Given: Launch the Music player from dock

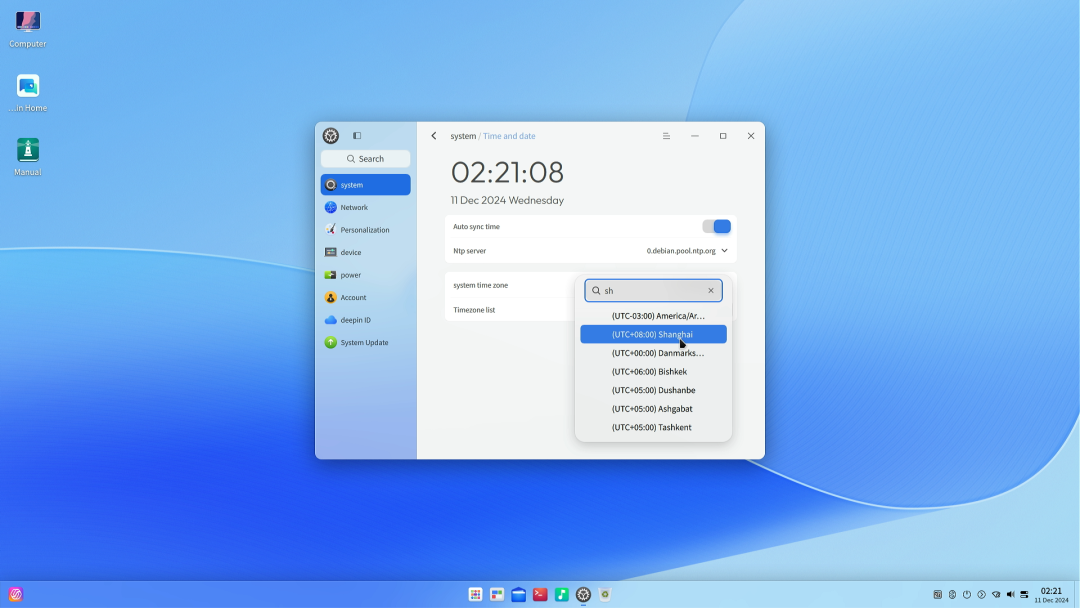Looking at the screenshot, I should [561, 594].
